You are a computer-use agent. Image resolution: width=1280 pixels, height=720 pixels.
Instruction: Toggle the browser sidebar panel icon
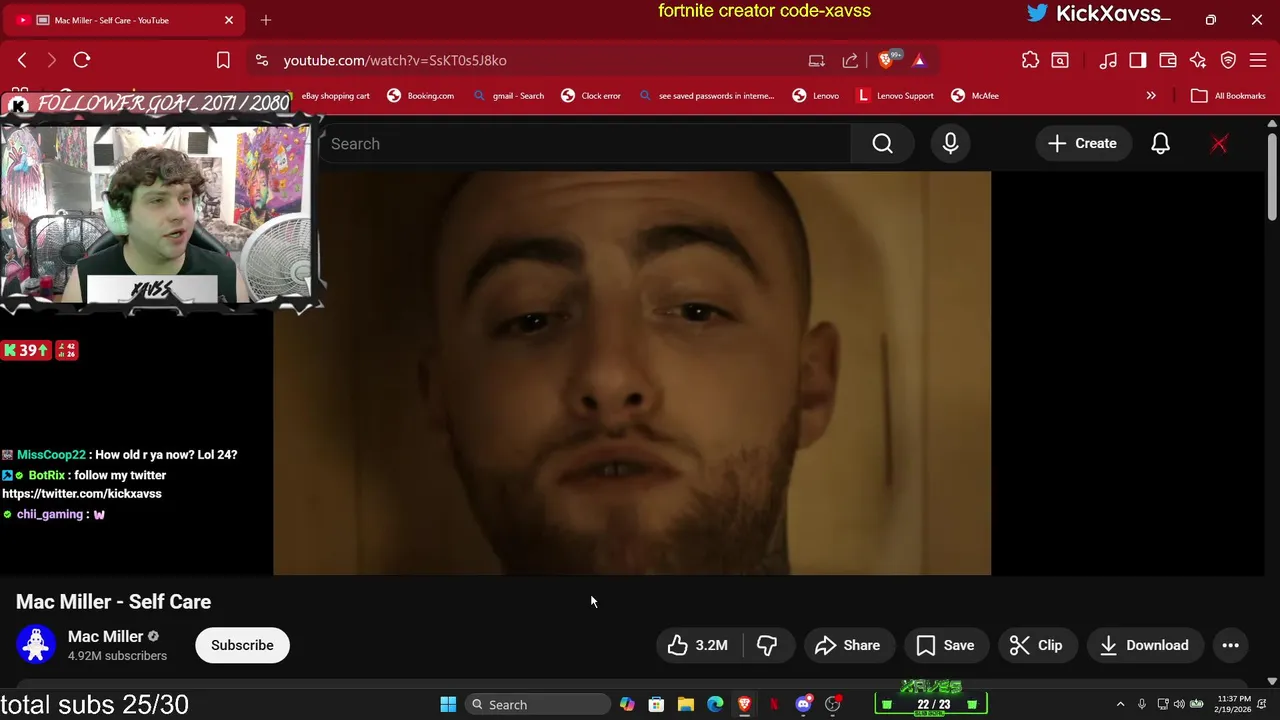[x=1138, y=60]
